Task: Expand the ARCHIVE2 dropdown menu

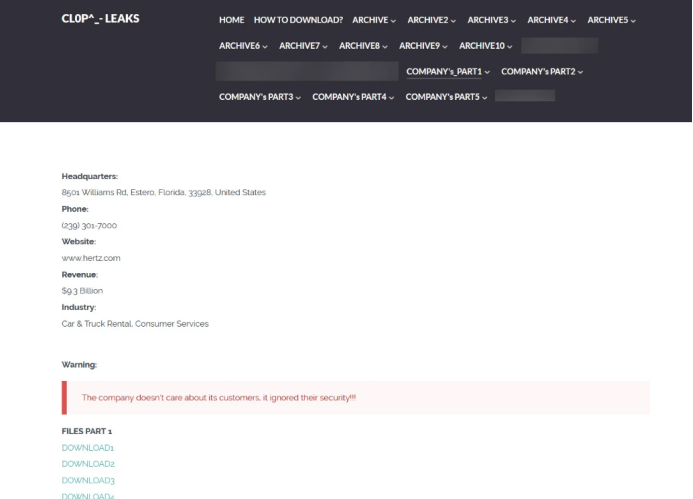Action: 432,20
